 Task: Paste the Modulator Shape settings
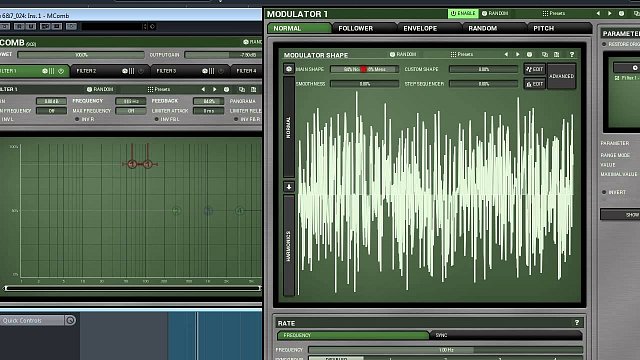point(556,54)
